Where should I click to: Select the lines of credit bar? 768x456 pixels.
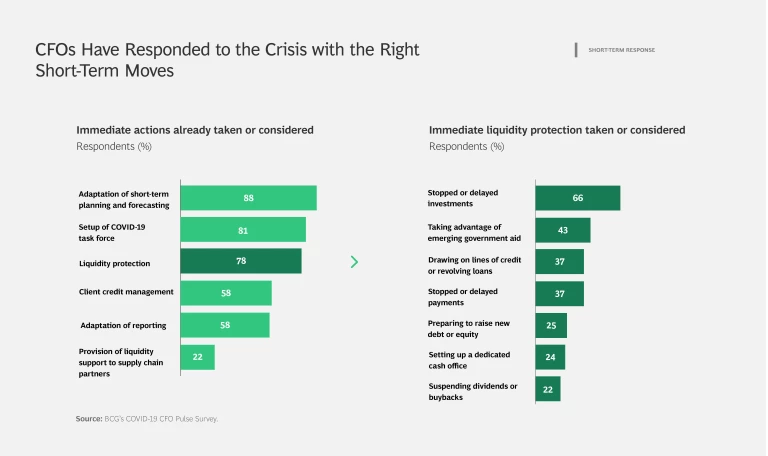(560, 262)
